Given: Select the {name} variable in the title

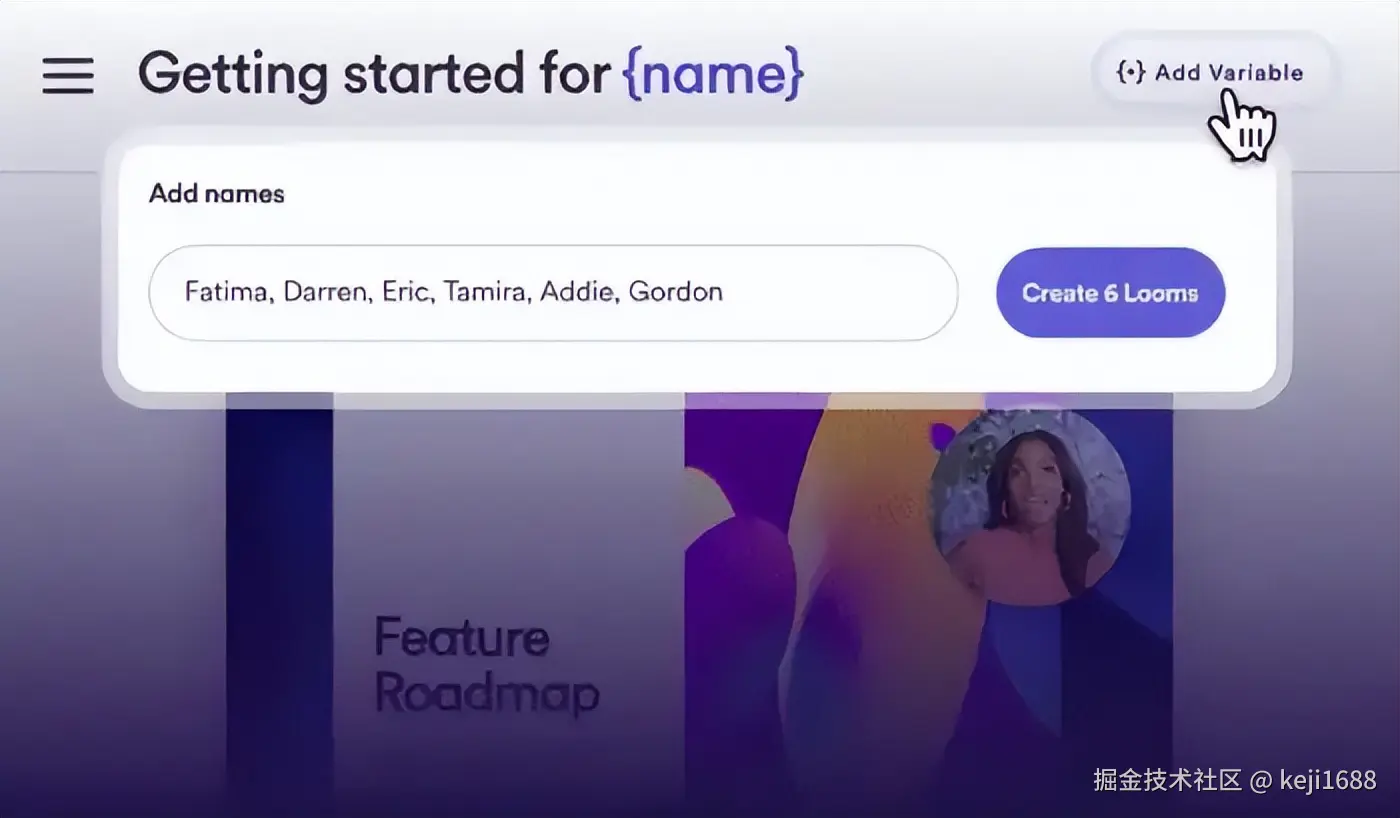Looking at the screenshot, I should click(x=713, y=74).
